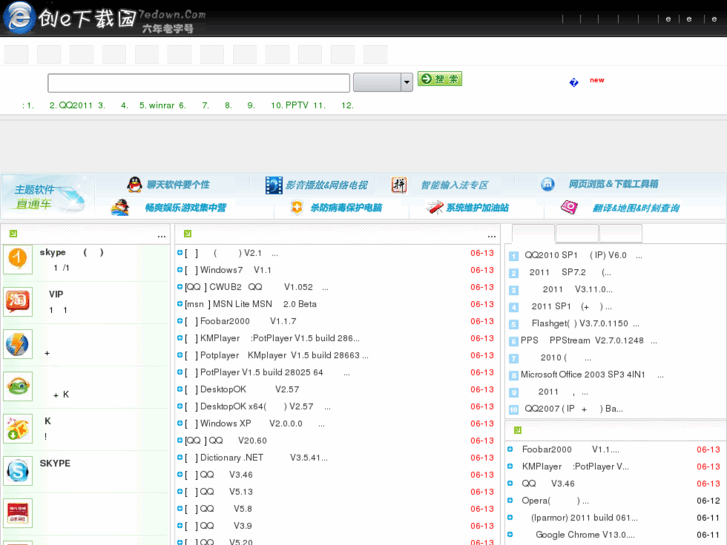This screenshot has width=727, height=545.
Task: Click the red book icon in left list
Action: click(18, 513)
